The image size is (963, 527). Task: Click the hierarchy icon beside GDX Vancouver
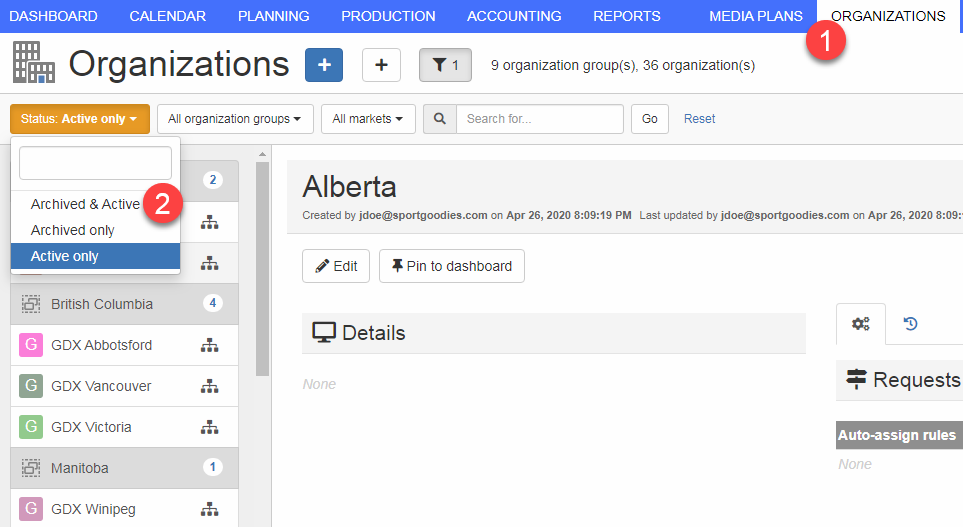(x=209, y=386)
